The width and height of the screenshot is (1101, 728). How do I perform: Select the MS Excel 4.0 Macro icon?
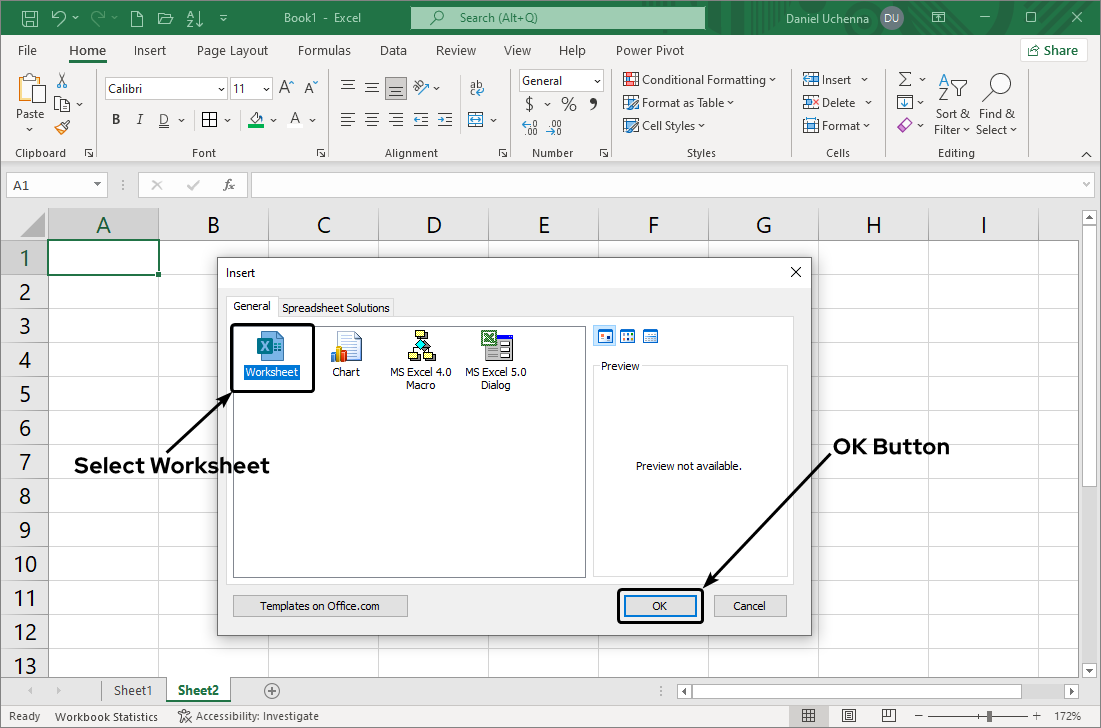(420, 347)
